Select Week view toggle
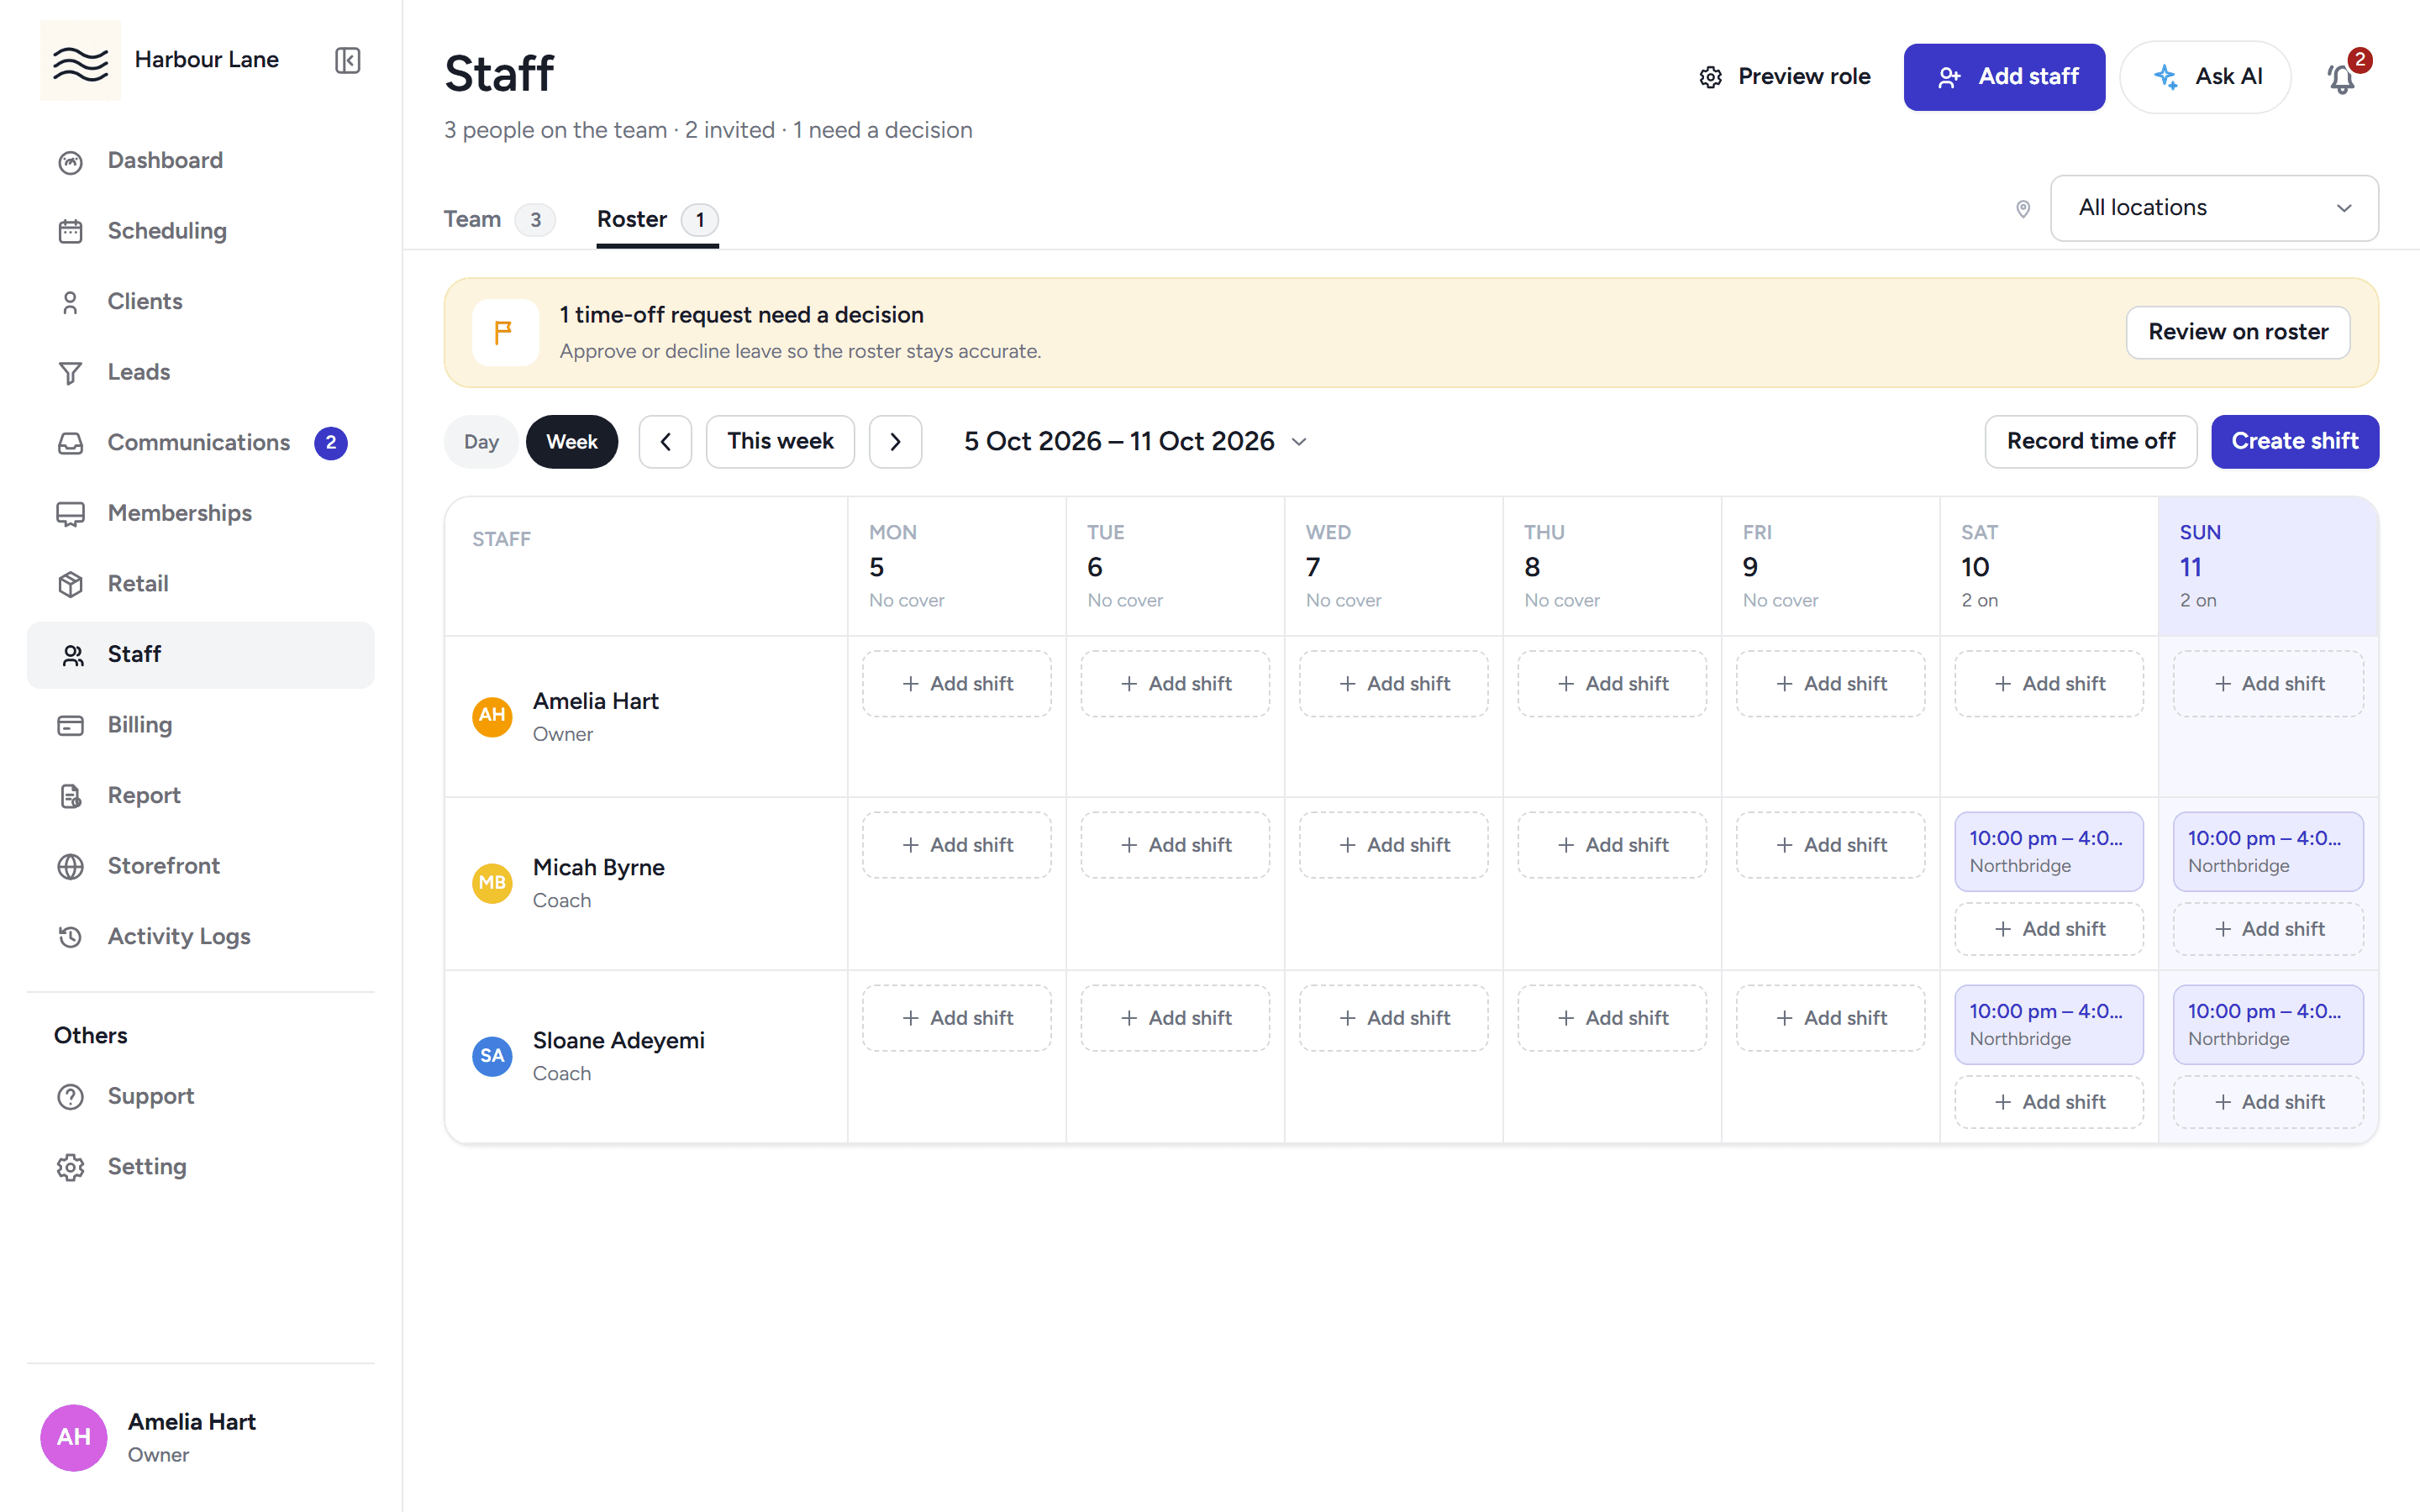 point(572,442)
